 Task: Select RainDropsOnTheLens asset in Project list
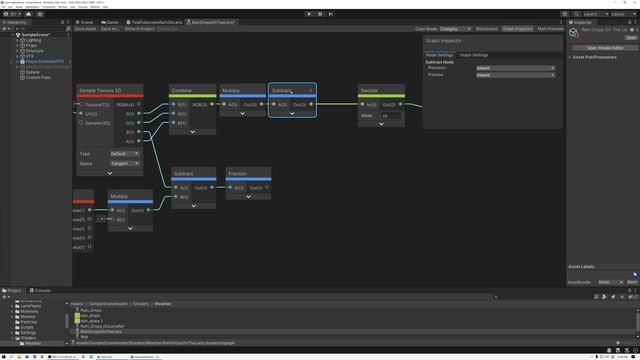coord(101,332)
